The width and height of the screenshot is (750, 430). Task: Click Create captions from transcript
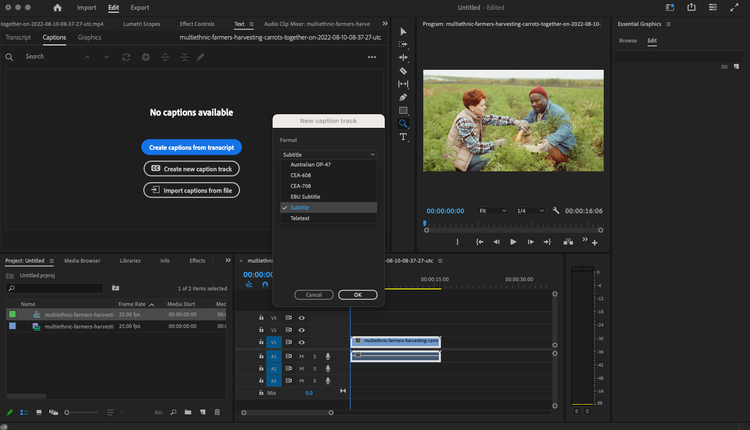[191, 147]
